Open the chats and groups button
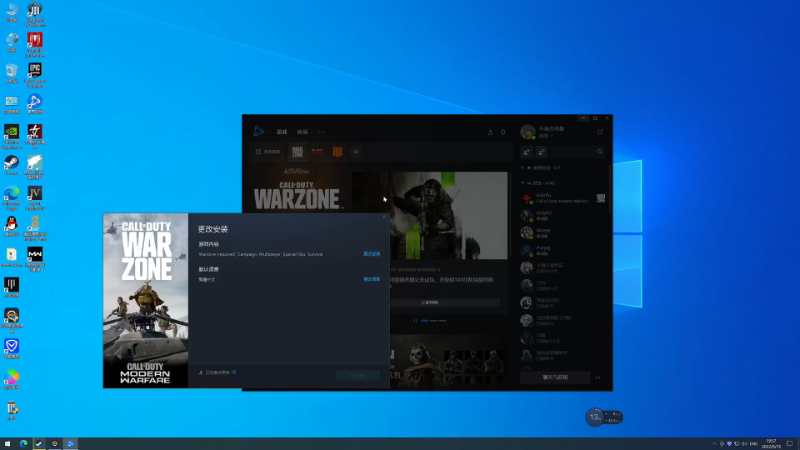The width and height of the screenshot is (800, 450). (555, 378)
